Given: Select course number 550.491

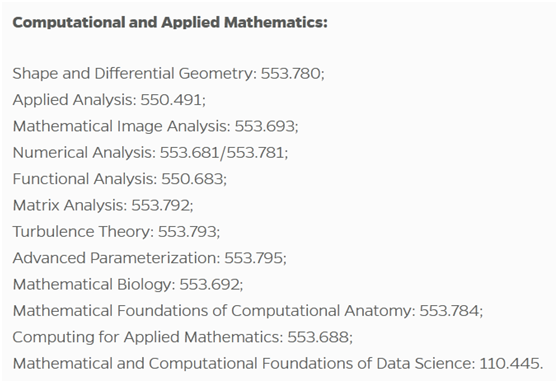Looking at the screenshot, I should tap(171, 100).
